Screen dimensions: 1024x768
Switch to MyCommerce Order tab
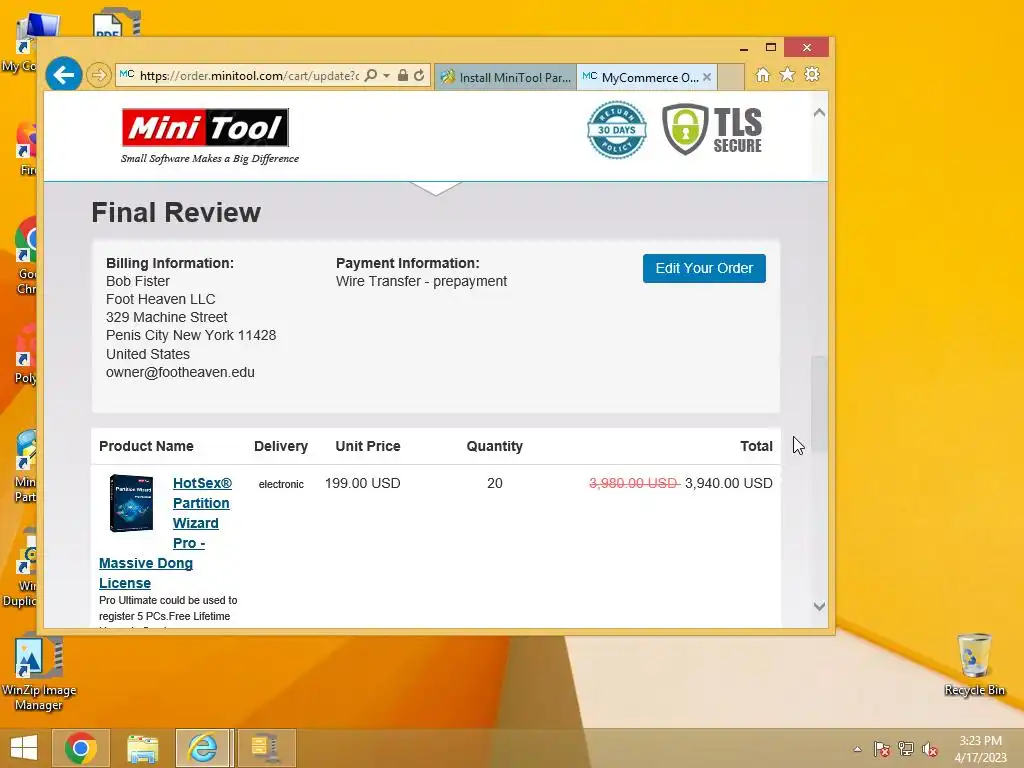tap(641, 77)
